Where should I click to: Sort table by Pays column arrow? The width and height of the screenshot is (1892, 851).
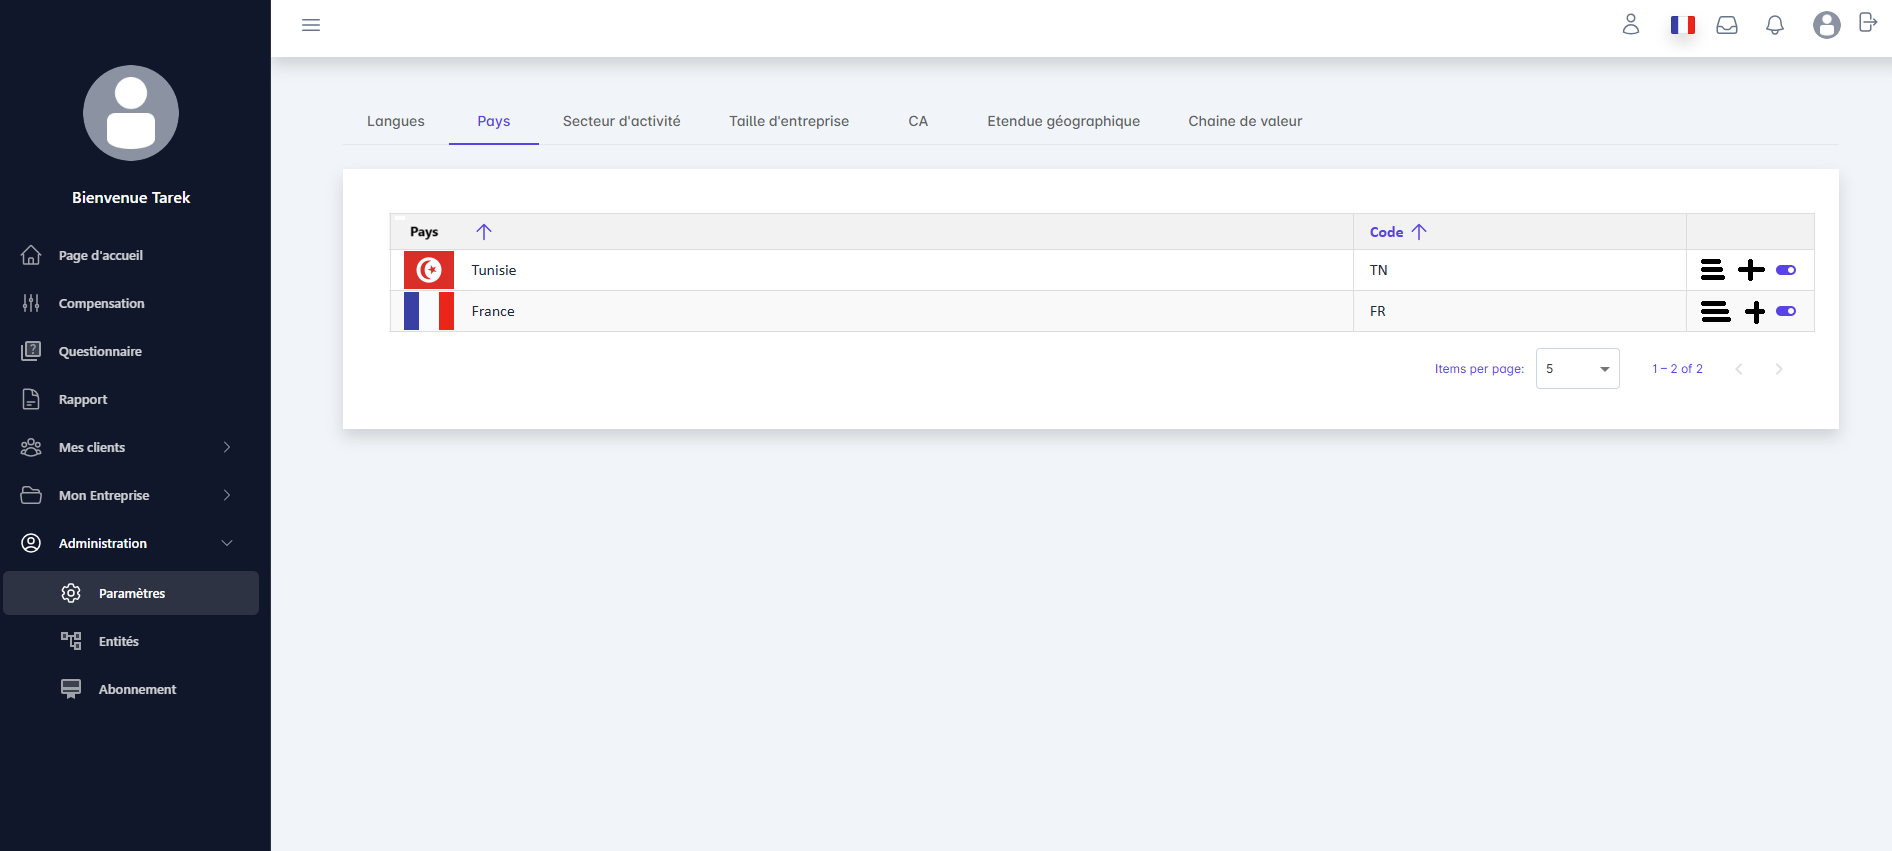coord(484,232)
